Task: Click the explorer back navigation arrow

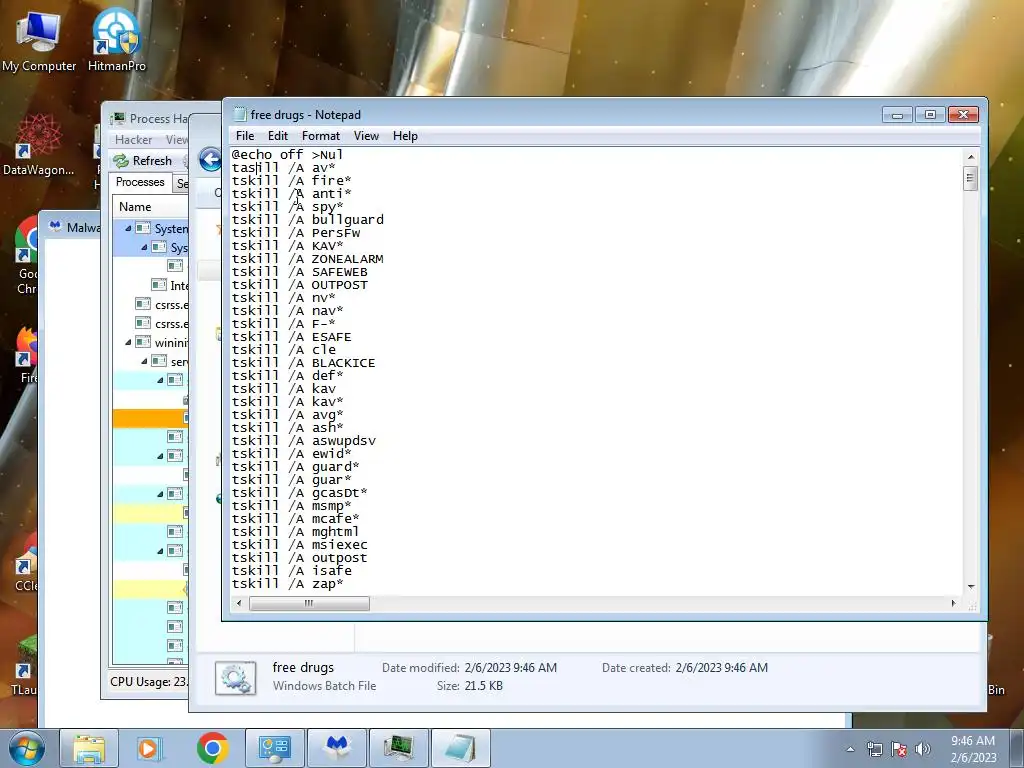Action: [x=210, y=159]
